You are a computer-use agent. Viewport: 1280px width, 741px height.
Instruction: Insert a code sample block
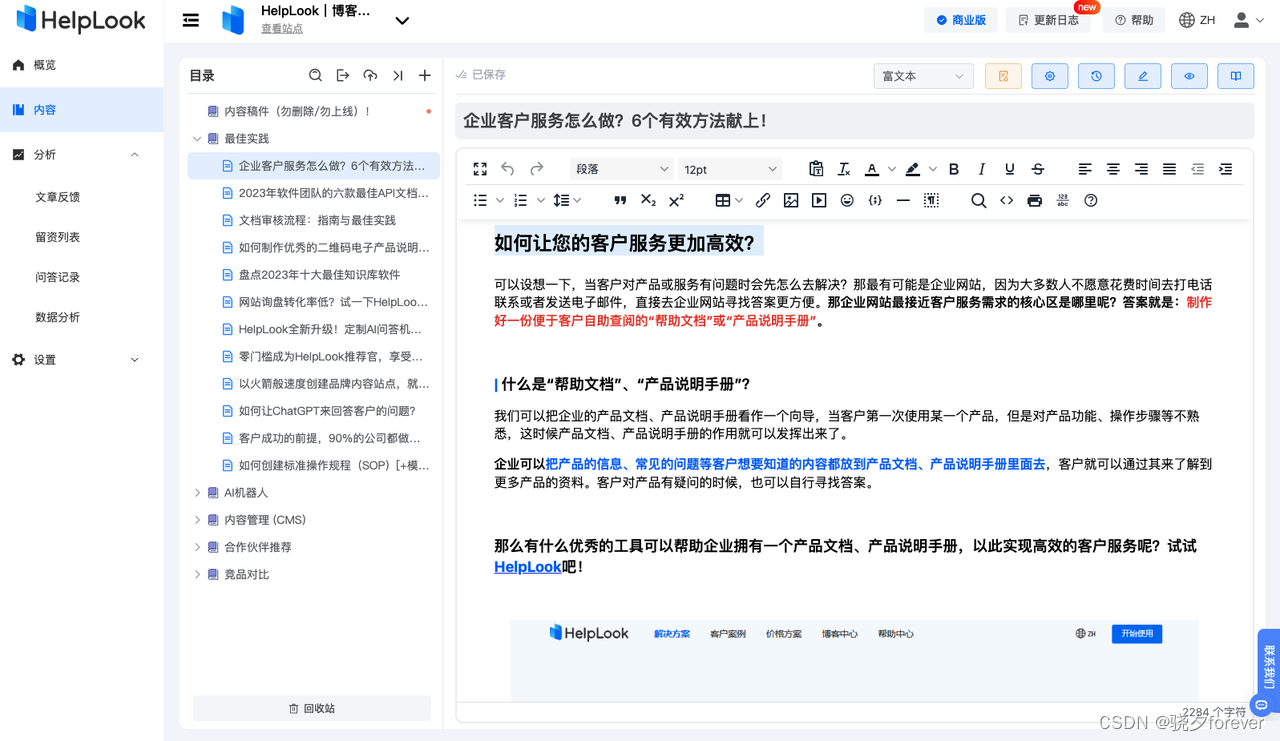[875, 201]
